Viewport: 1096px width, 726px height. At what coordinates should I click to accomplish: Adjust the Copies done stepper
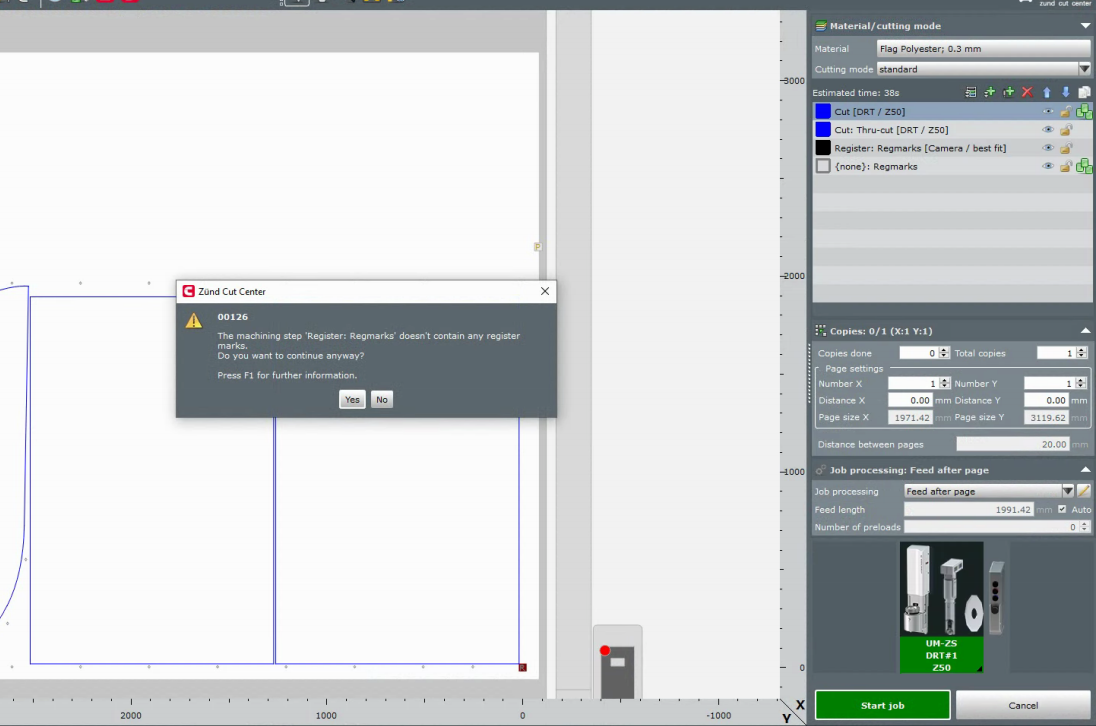(944, 353)
